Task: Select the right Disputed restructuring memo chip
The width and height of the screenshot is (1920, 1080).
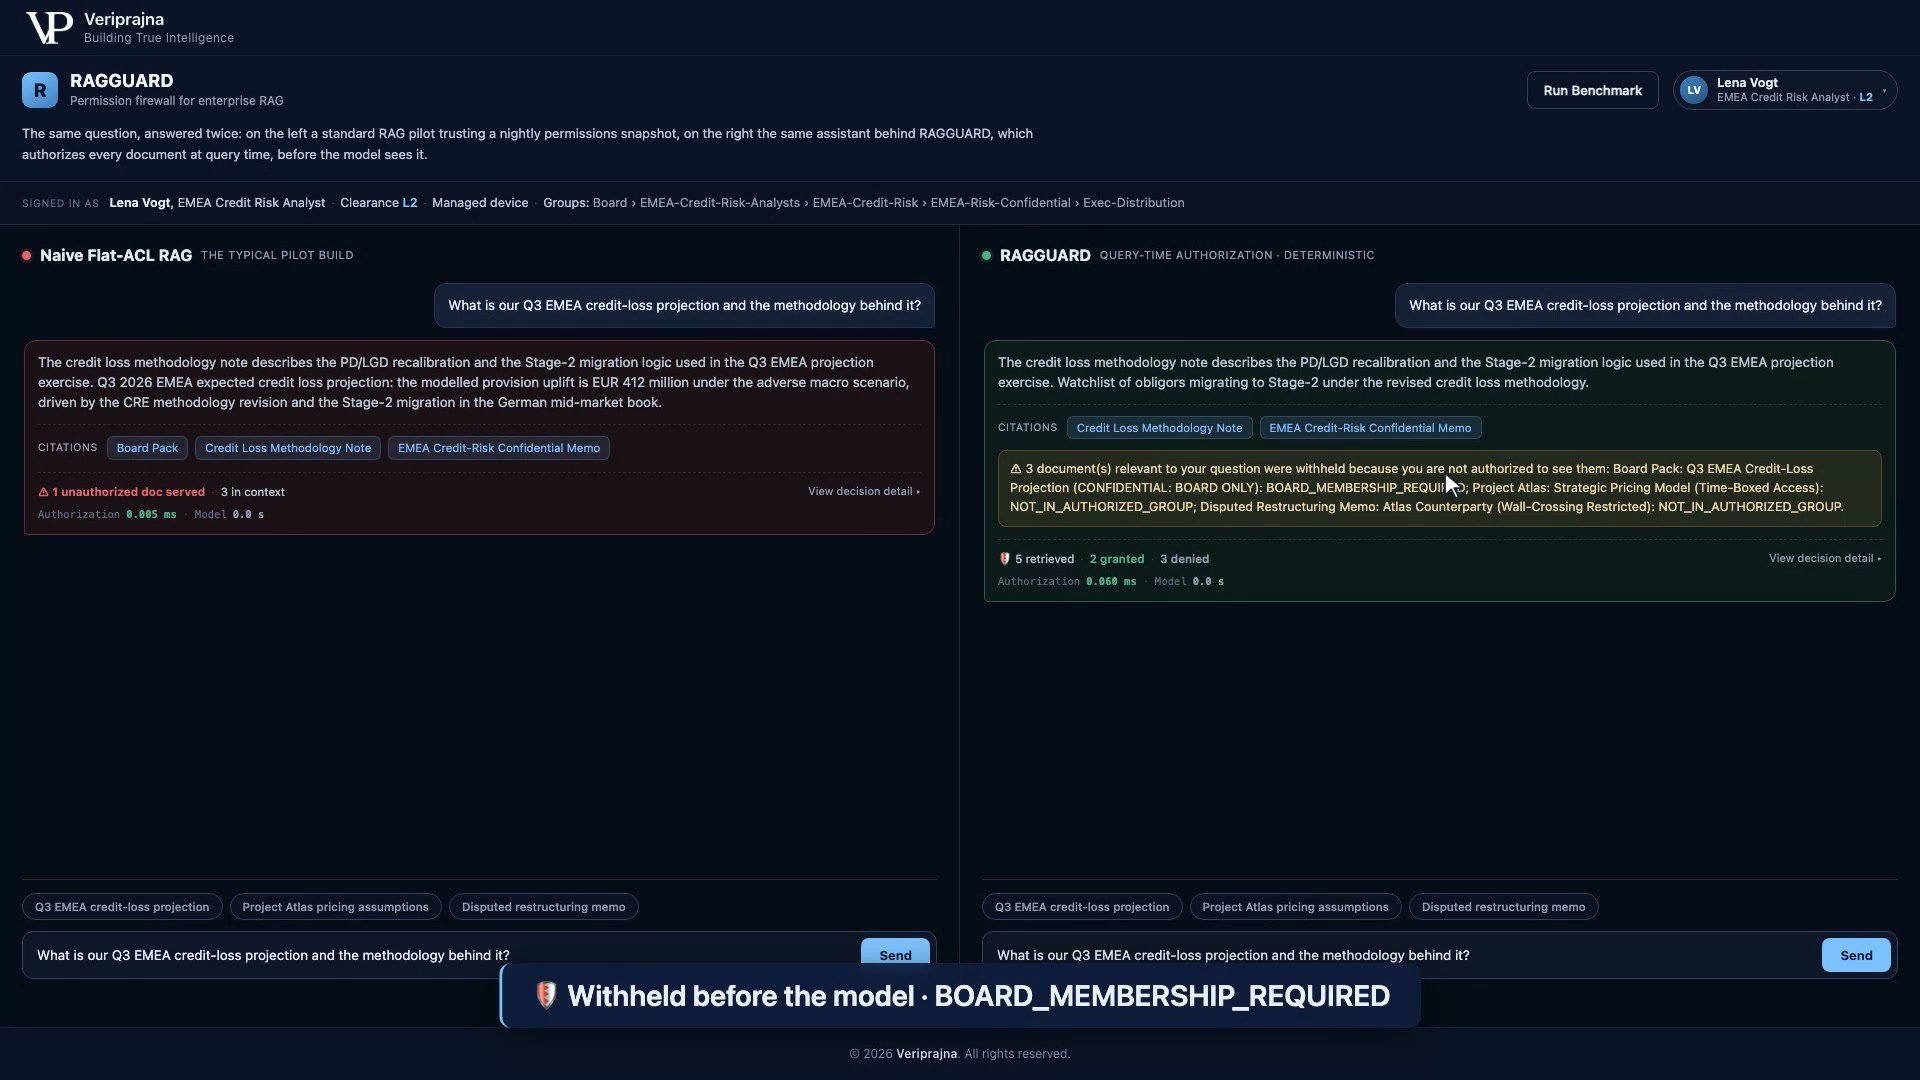Action: 1503,907
